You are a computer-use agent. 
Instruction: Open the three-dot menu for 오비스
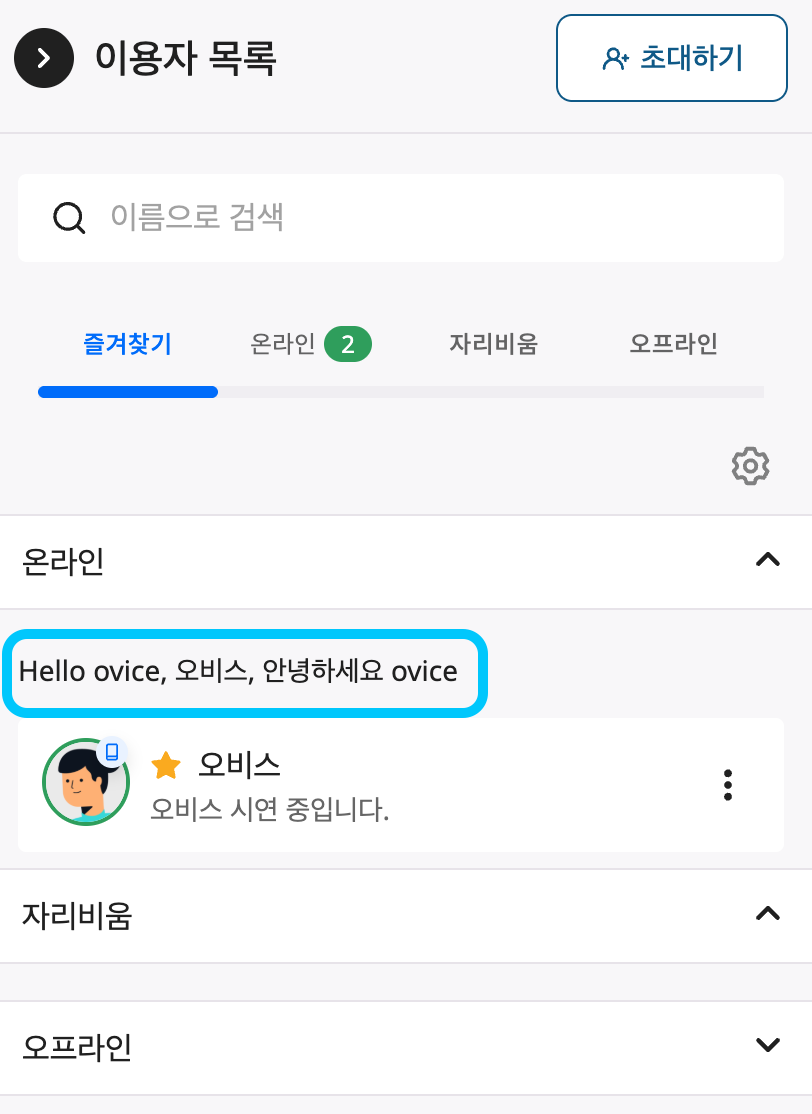pos(728,785)
